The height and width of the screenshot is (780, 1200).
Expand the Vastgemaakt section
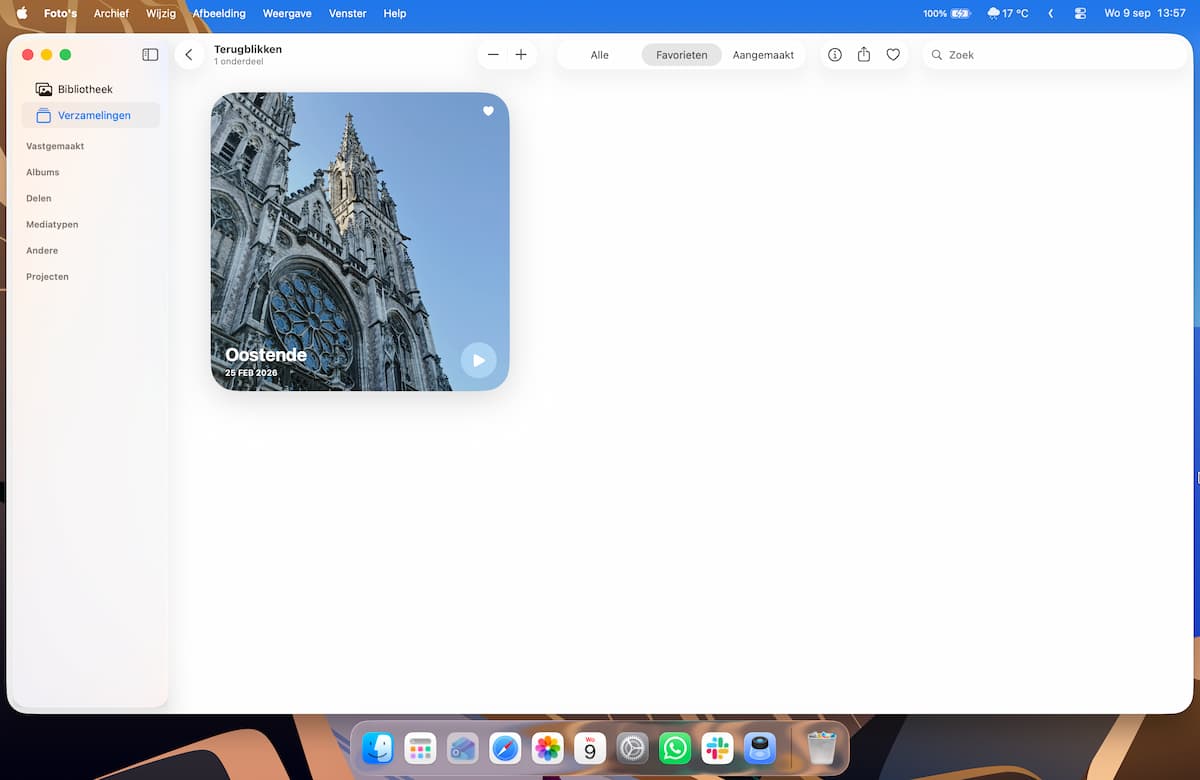[x=55, y=146]
